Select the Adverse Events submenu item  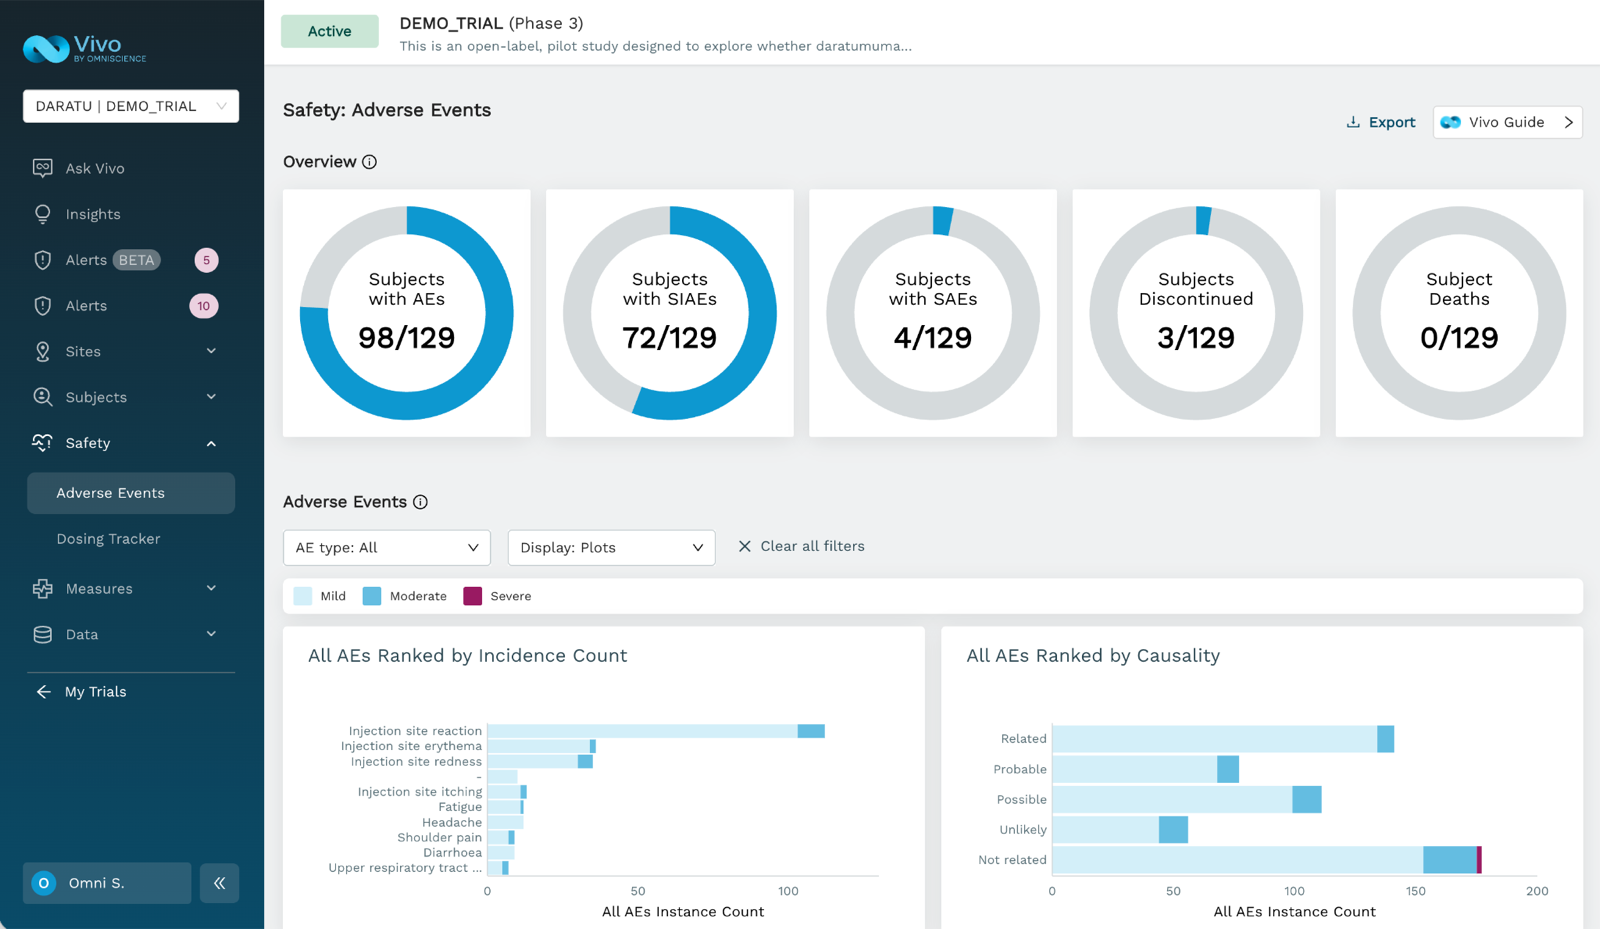pos(131,493)
